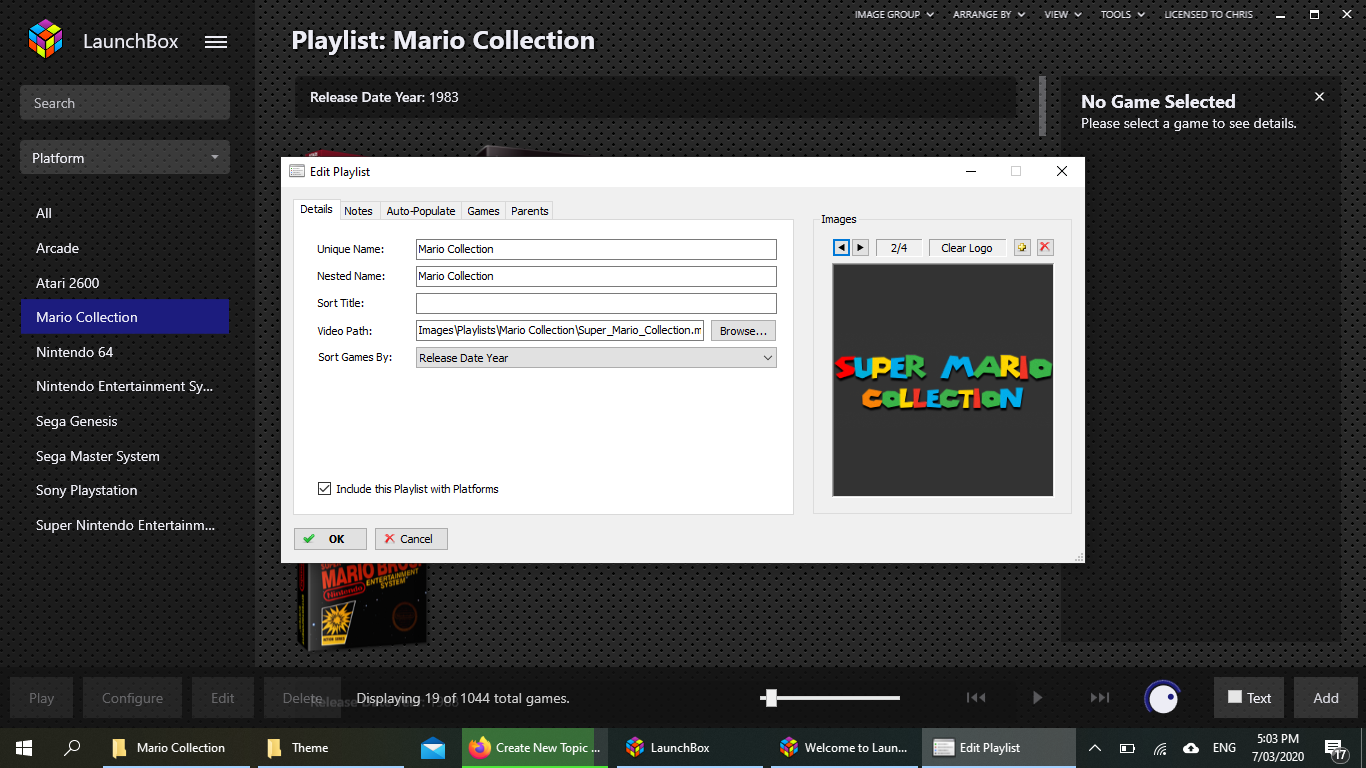Click Browse for video path

[x=743, y=330]
